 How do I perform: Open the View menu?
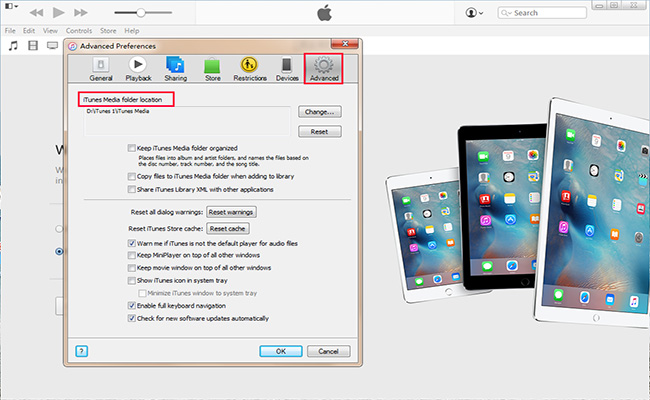pyautogui.click(x=50, y=31)
